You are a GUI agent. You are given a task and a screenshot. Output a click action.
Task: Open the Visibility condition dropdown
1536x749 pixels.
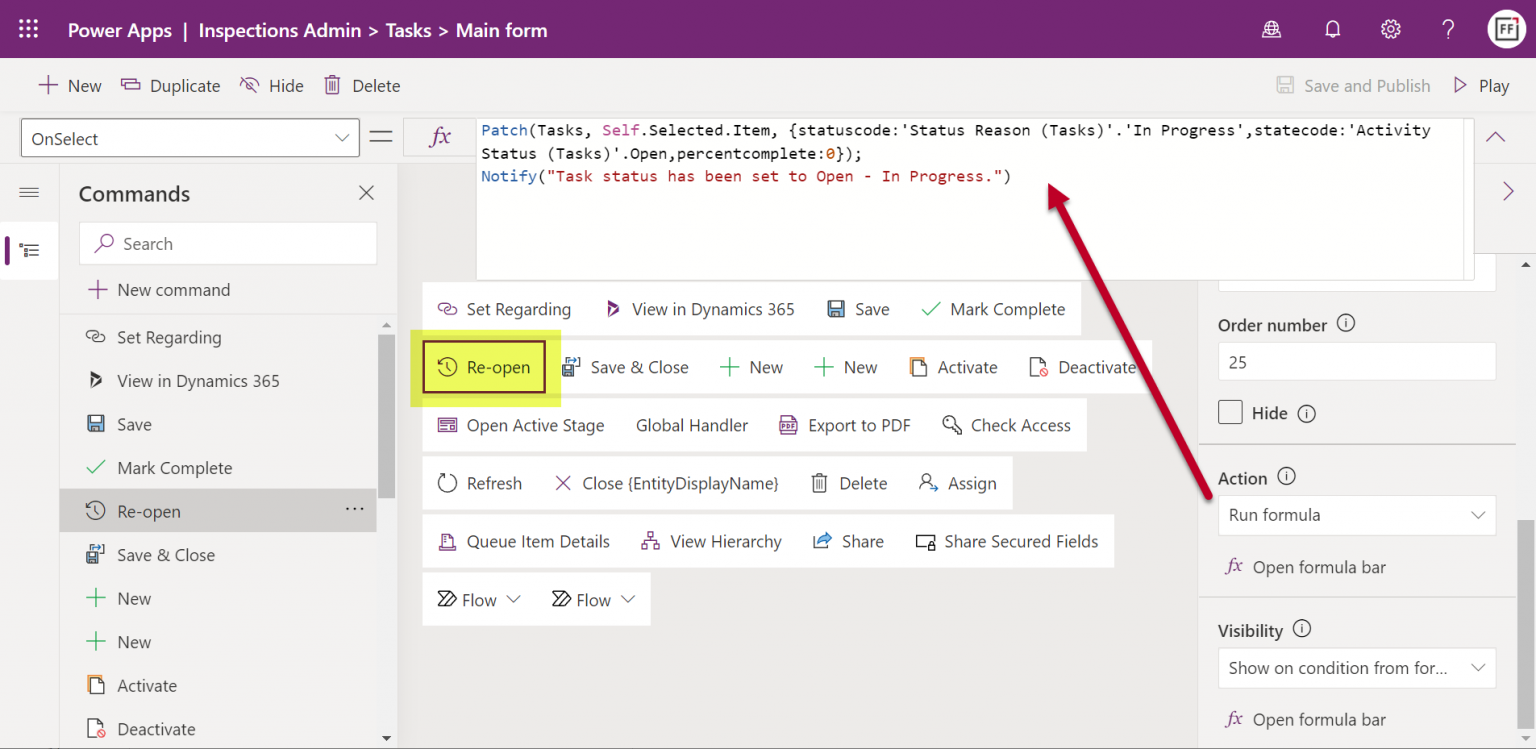pos(1356,668)
